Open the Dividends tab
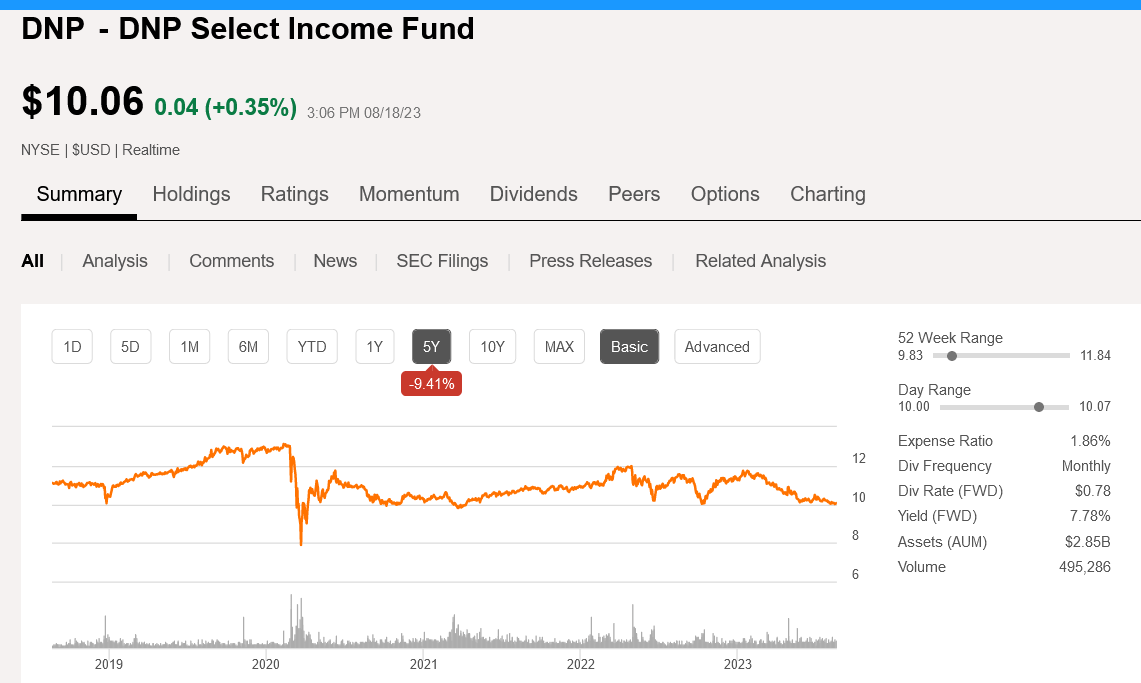1141x683 pixels. (x=533, y=194)
